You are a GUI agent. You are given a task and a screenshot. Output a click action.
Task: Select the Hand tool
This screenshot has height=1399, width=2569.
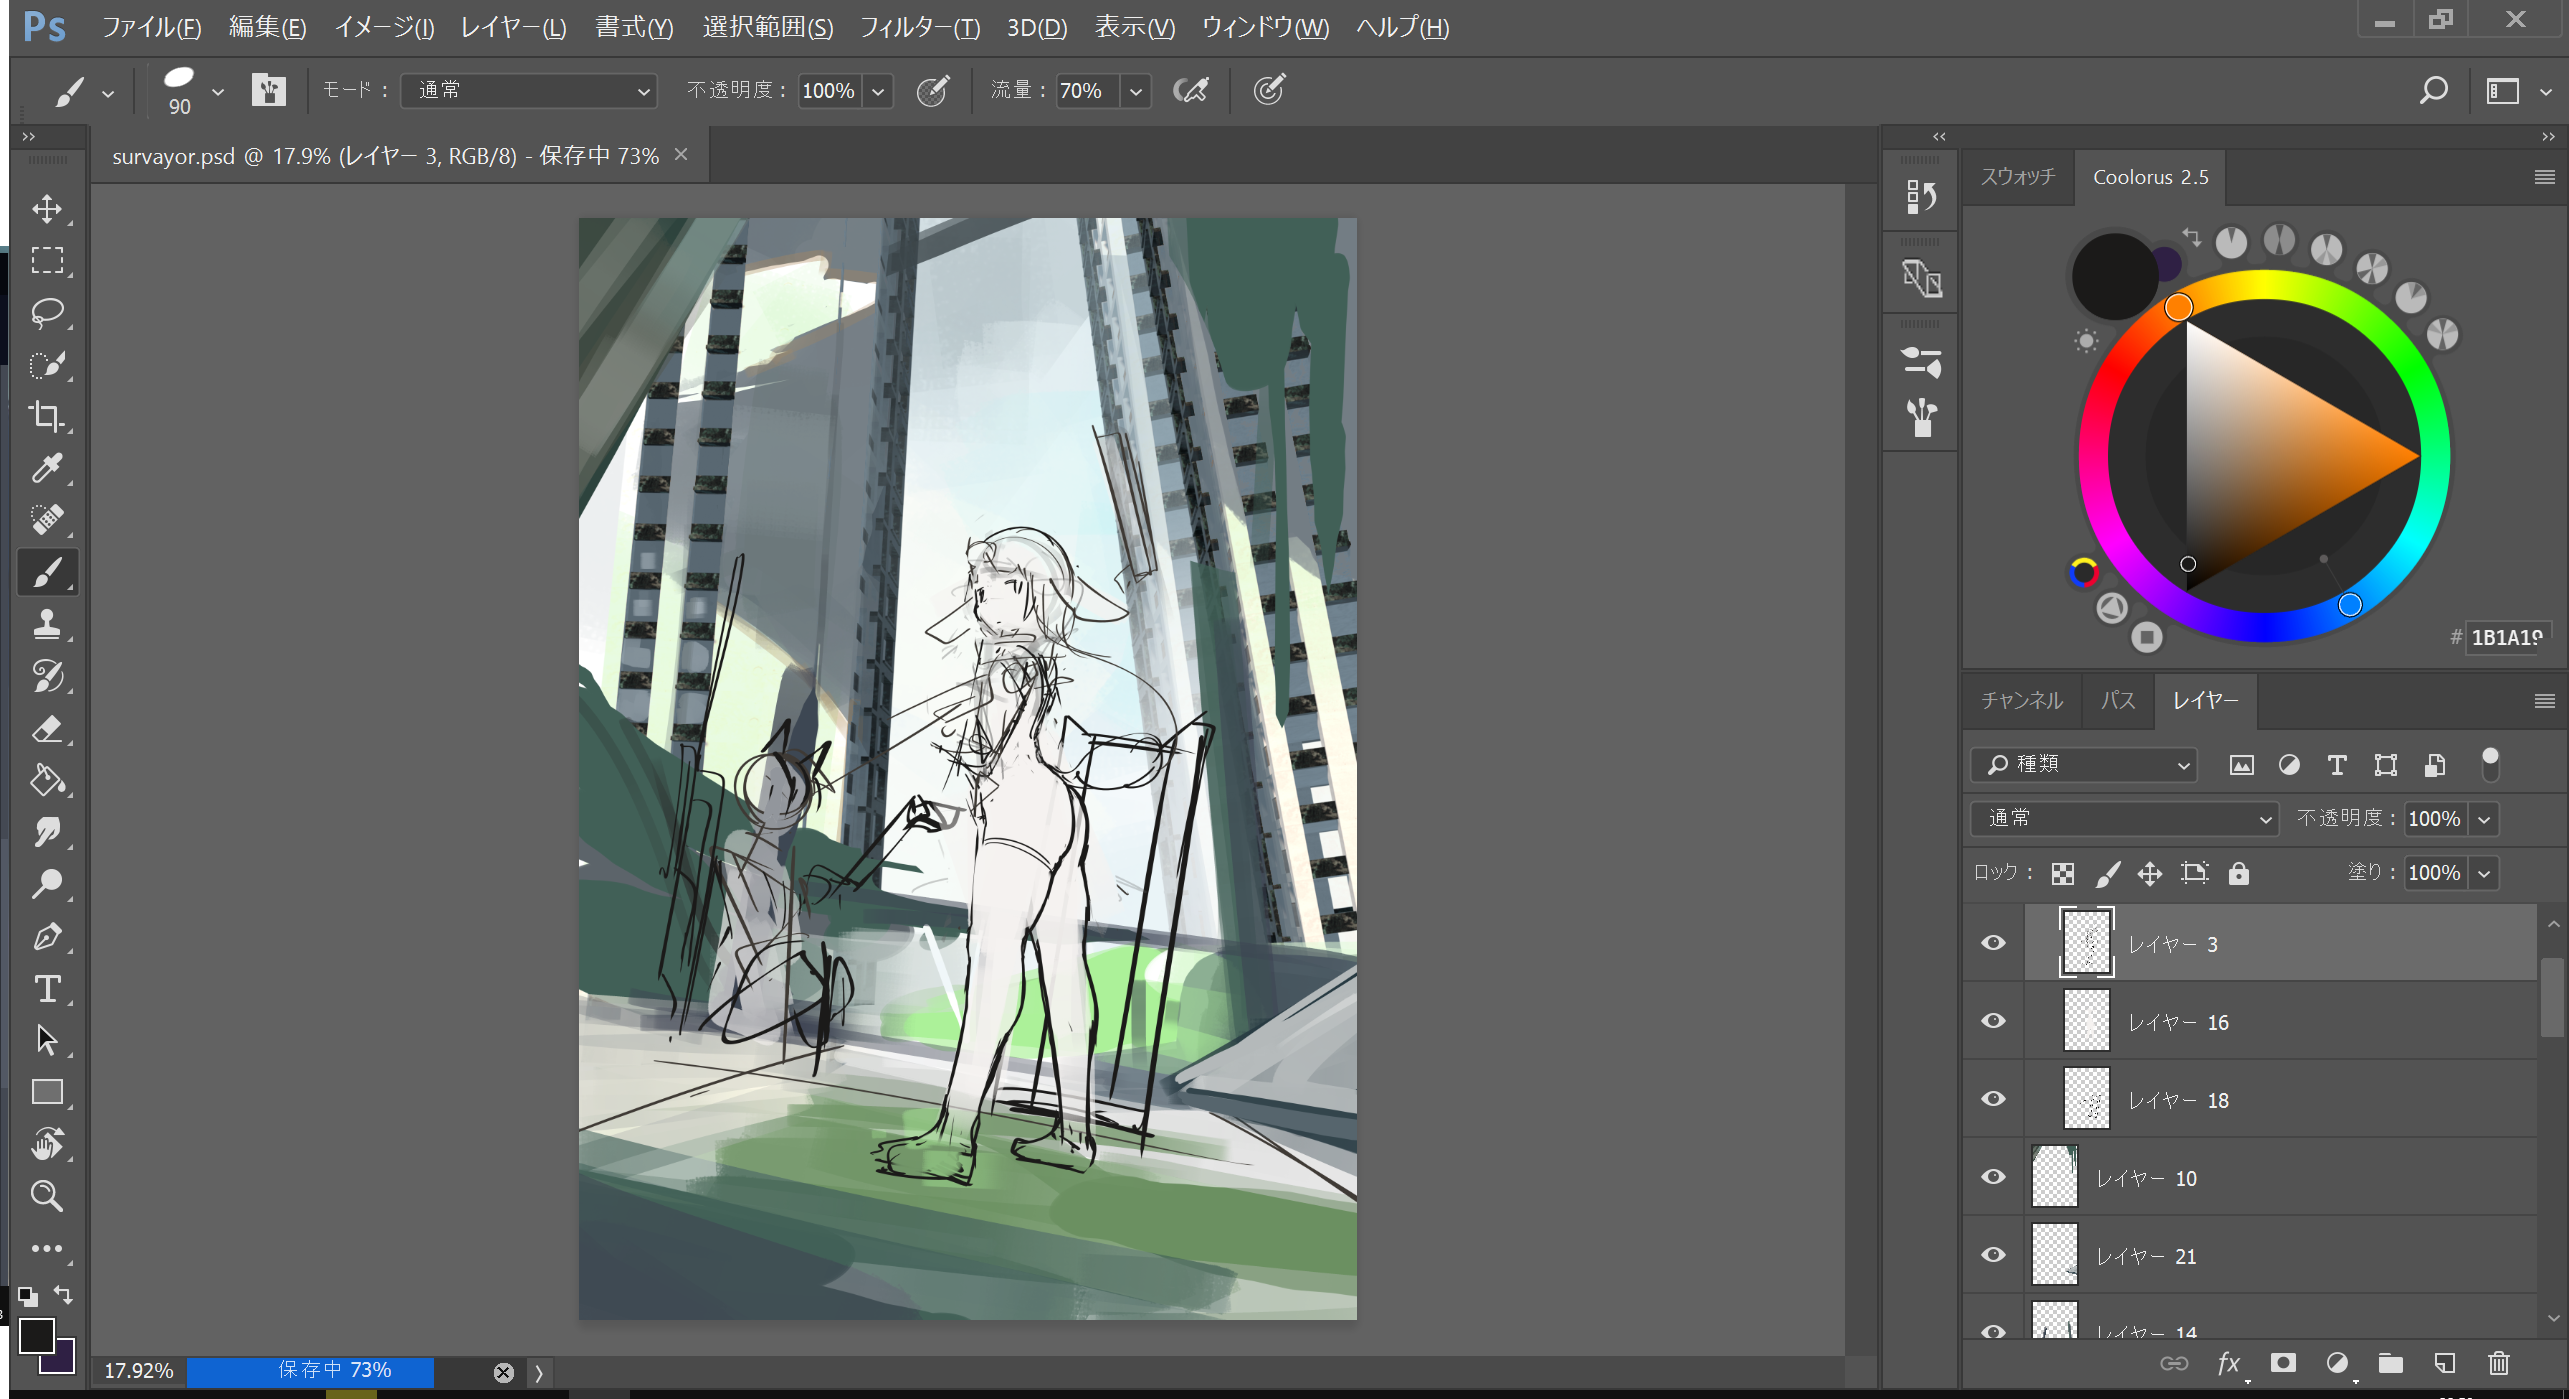pyautogui.click(x=47, y=1144)
